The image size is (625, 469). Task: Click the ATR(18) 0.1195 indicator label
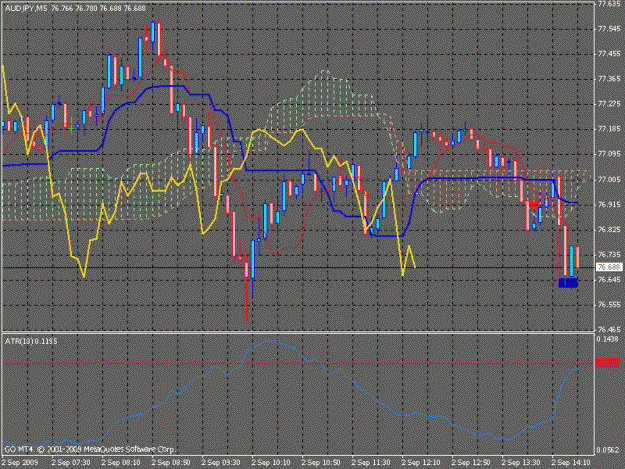[x=31, y=341]
